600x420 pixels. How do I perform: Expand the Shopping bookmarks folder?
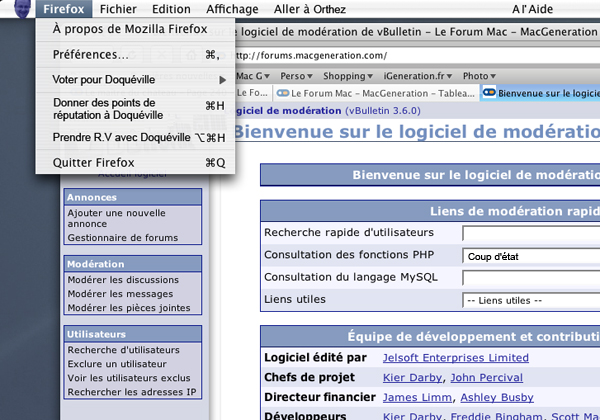pyautogui.click(x=349, y=75)
